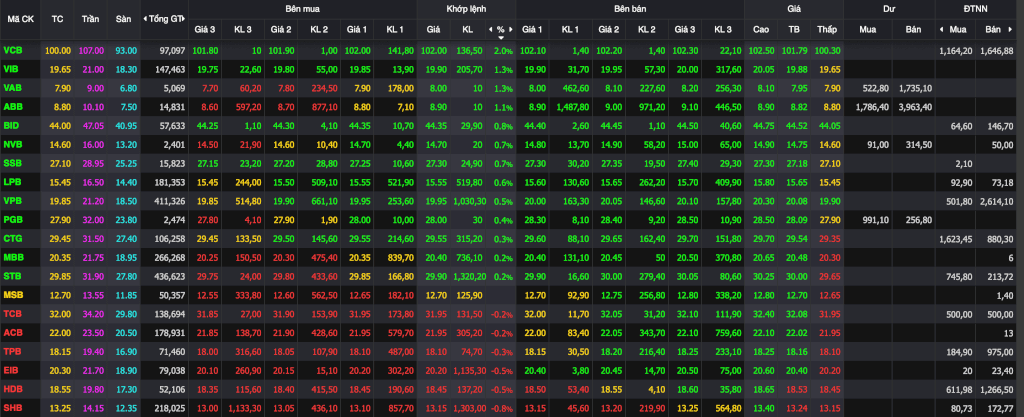Sort by the Cao high price header
This screenshot has width=1024, height=417.
tap(761, 30)
